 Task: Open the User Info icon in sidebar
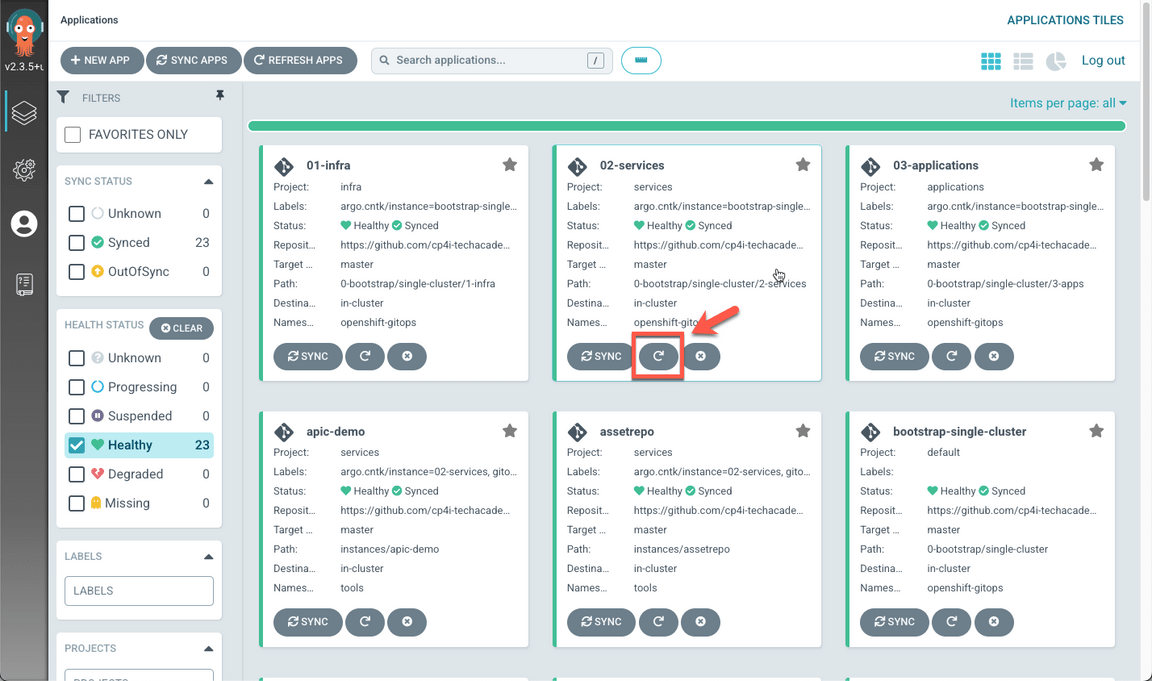[x=24, y=224]
